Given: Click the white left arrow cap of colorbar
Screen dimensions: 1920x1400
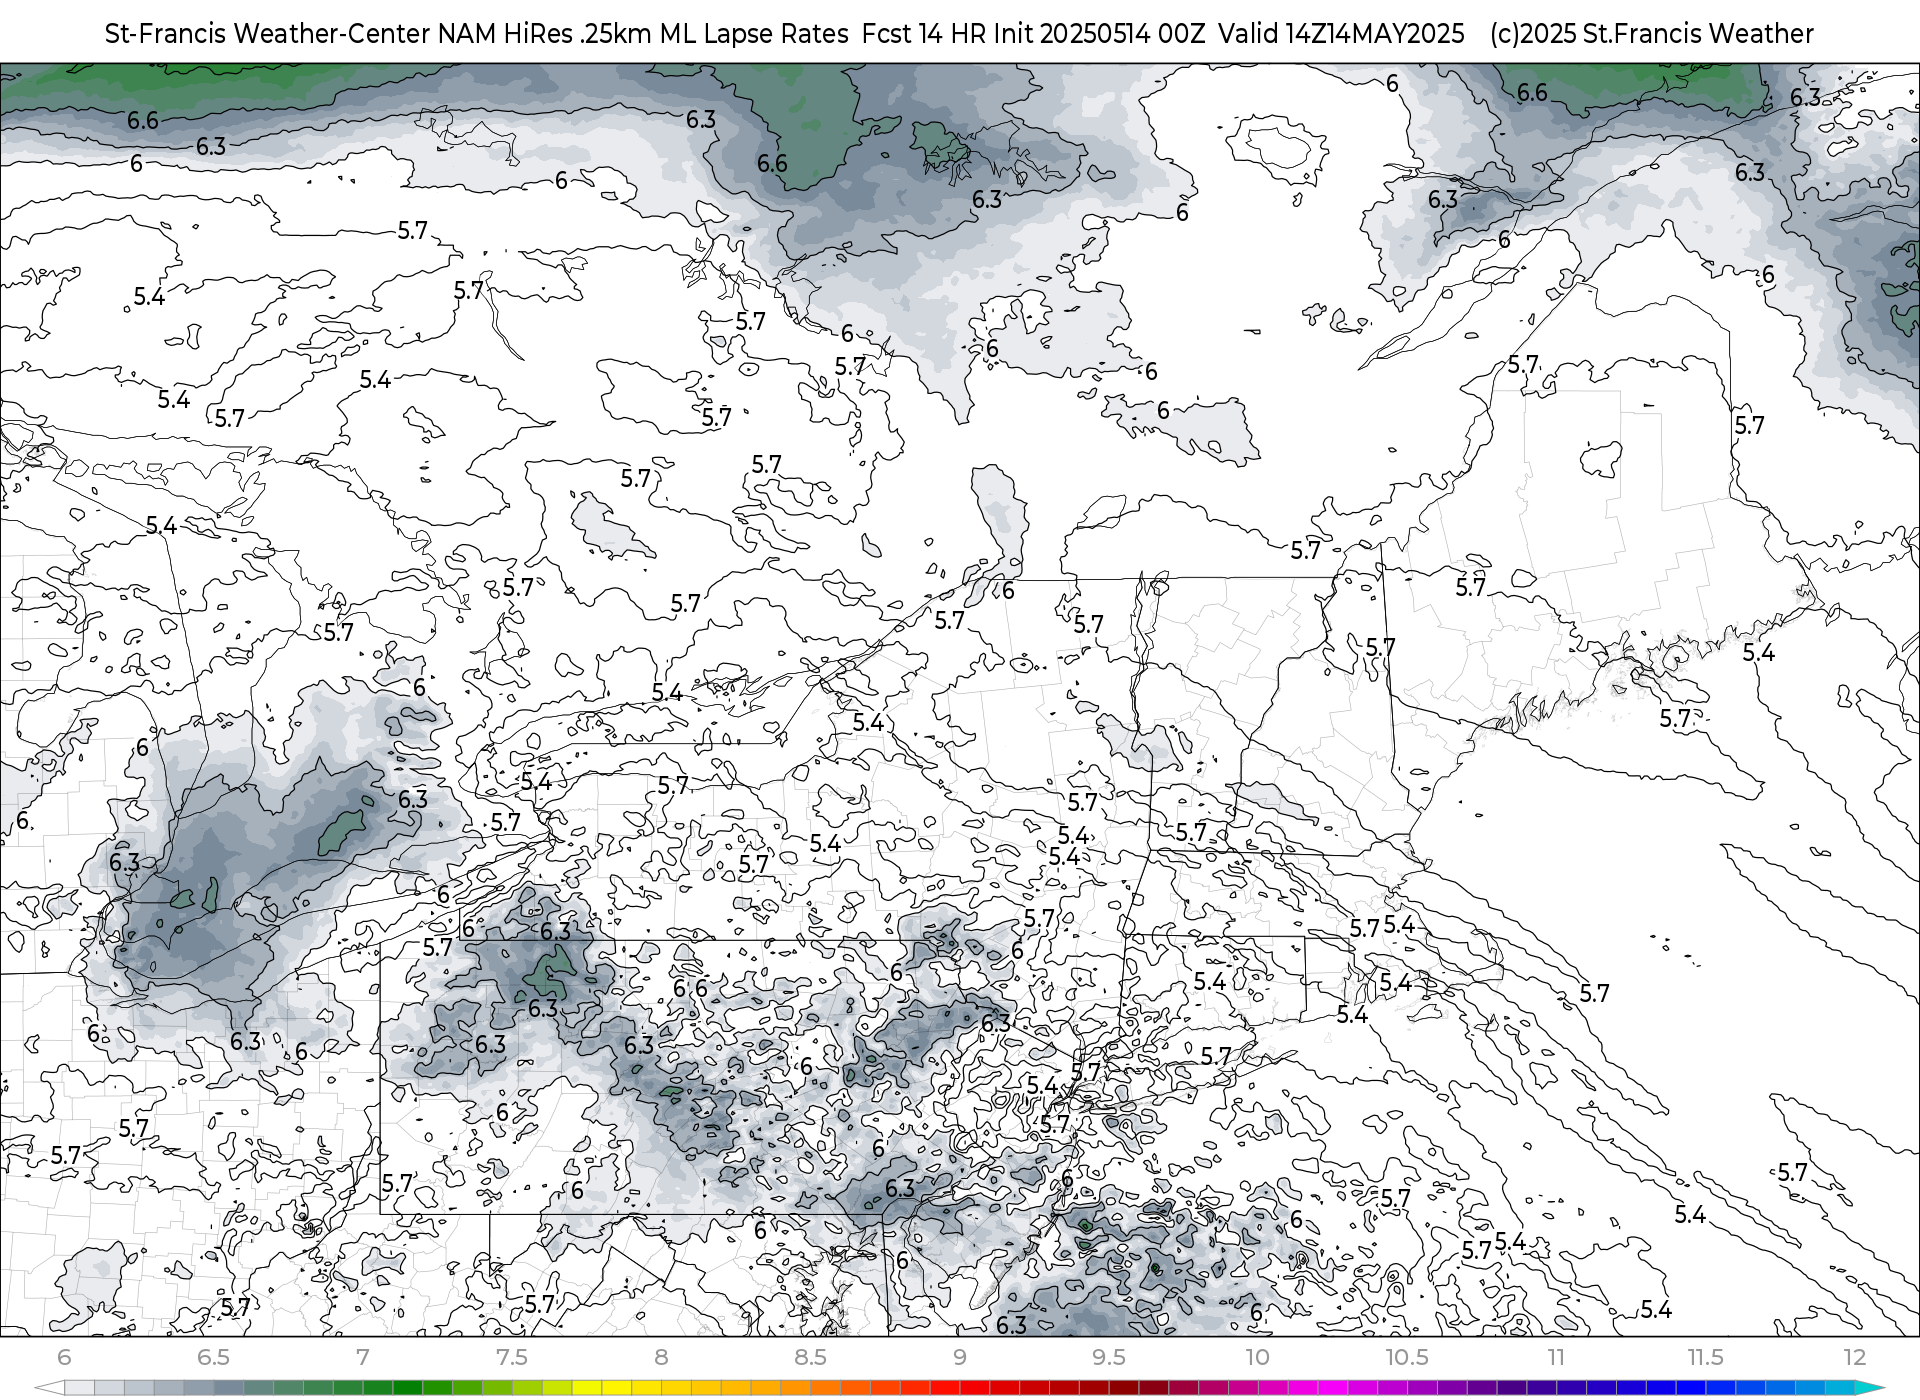Looking at the screenshot, I should [x=50, y=1388].
